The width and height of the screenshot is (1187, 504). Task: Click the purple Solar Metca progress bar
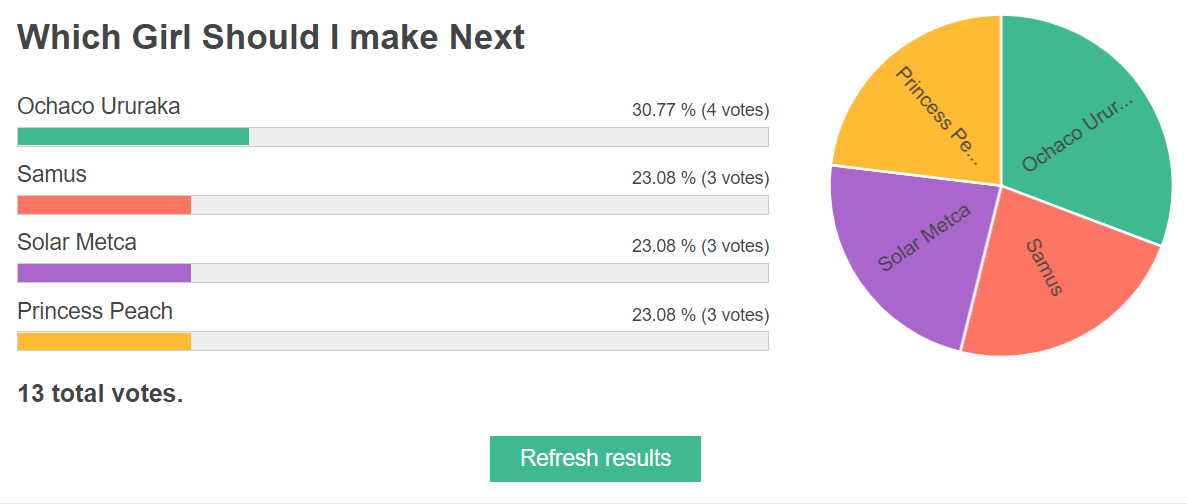pos(104,273)
